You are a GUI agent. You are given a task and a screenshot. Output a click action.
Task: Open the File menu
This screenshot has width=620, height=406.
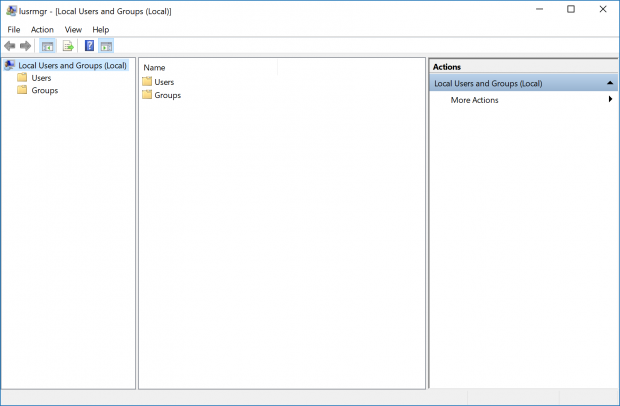tap(14, 30)
